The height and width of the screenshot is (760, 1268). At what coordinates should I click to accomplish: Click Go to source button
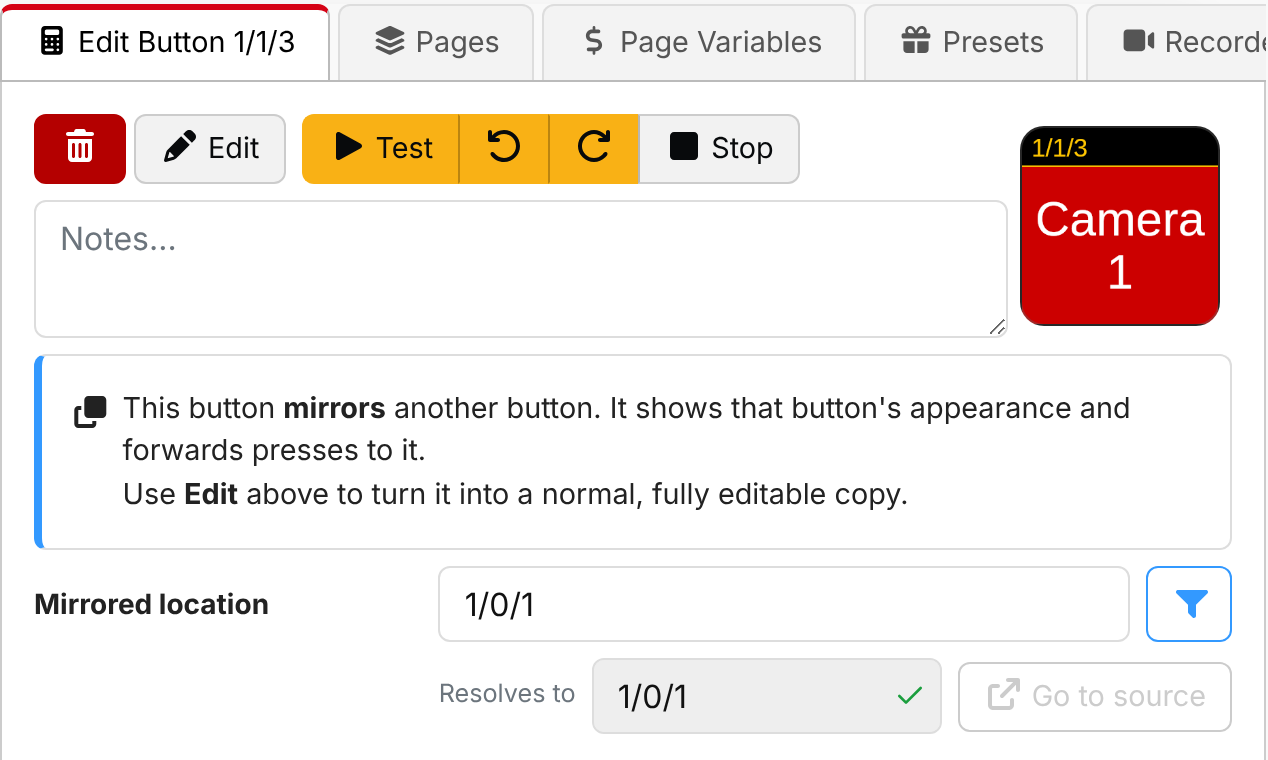[1095, 696]
